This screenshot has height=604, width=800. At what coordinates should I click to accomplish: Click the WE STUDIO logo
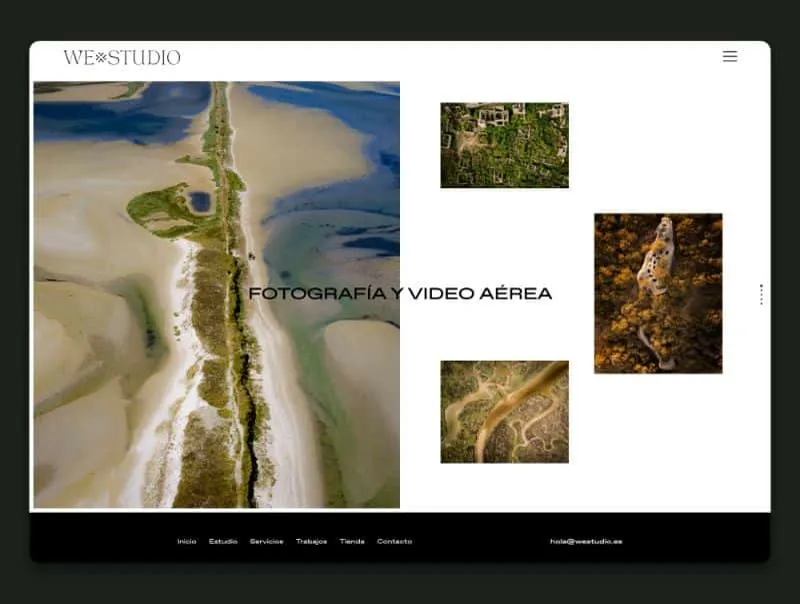point(122,57)
